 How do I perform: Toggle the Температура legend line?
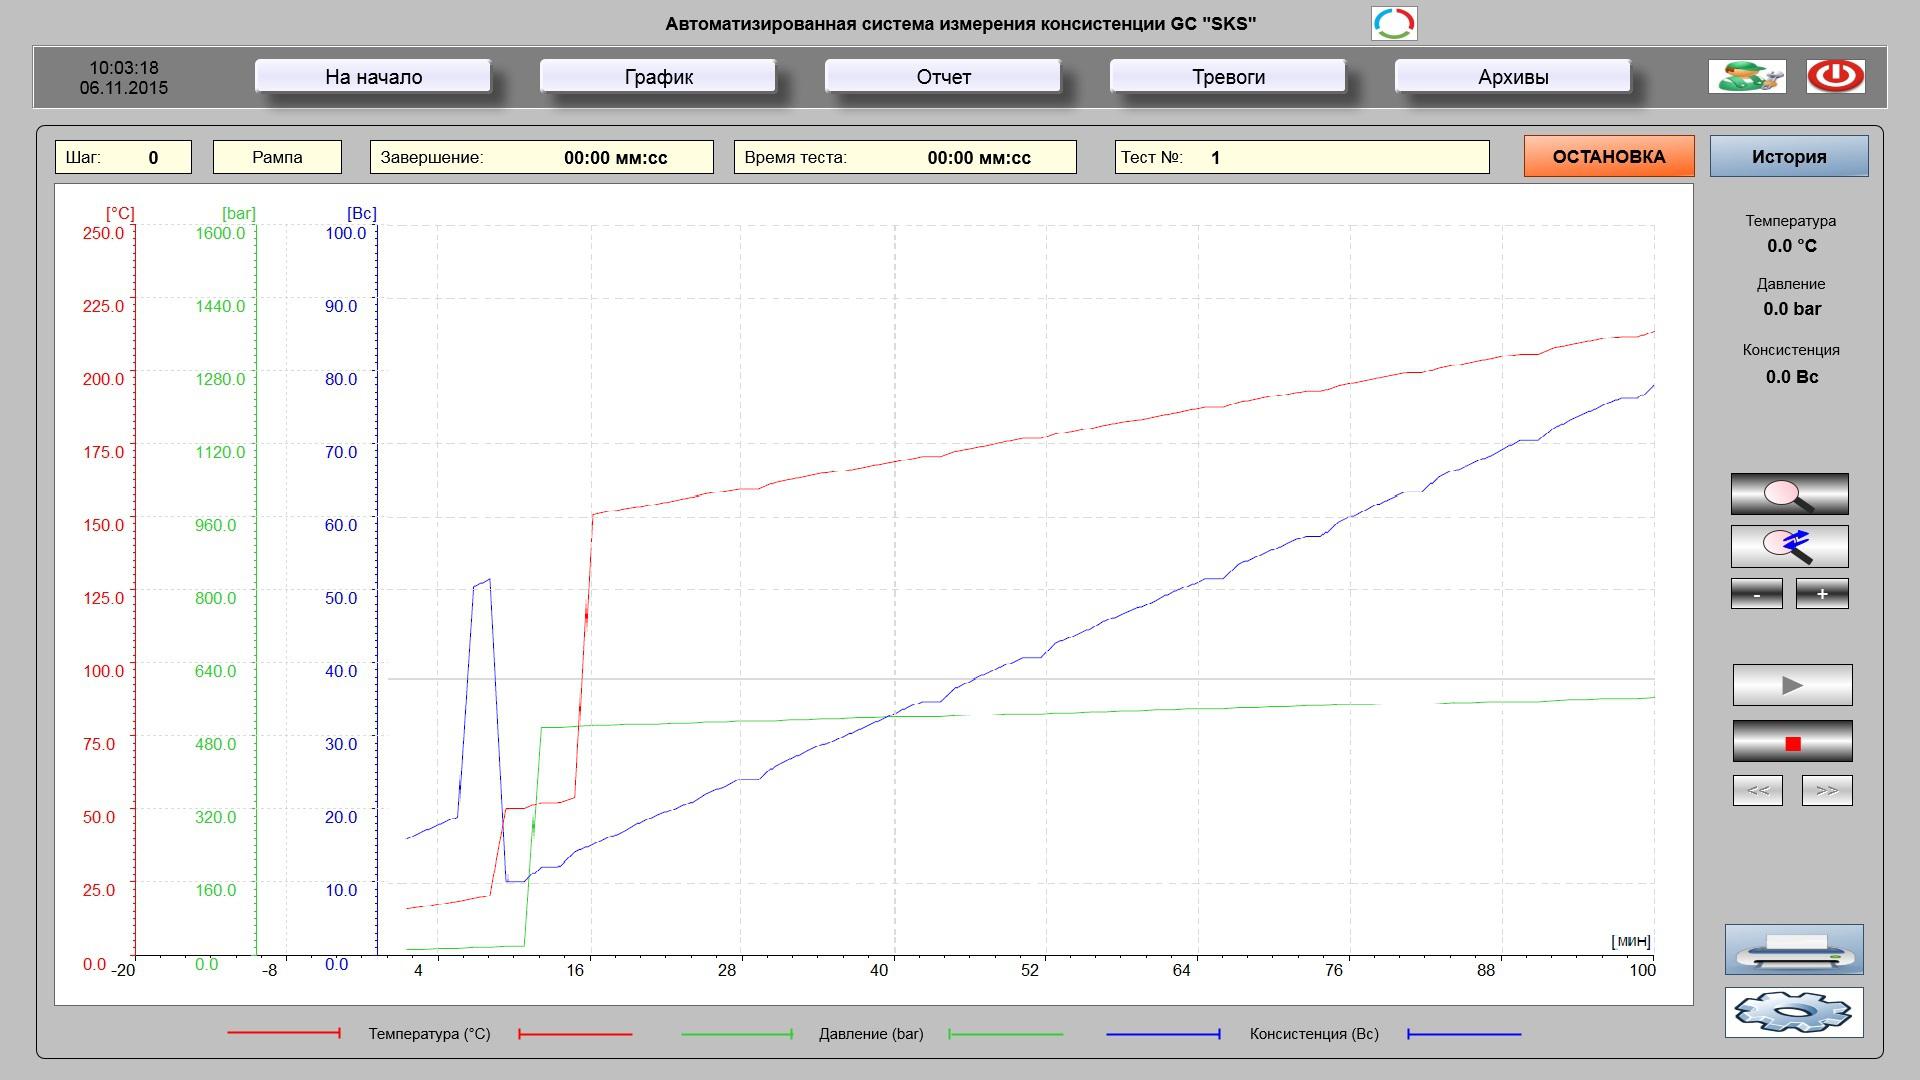pyautogui.click(x=284, y=1033)
